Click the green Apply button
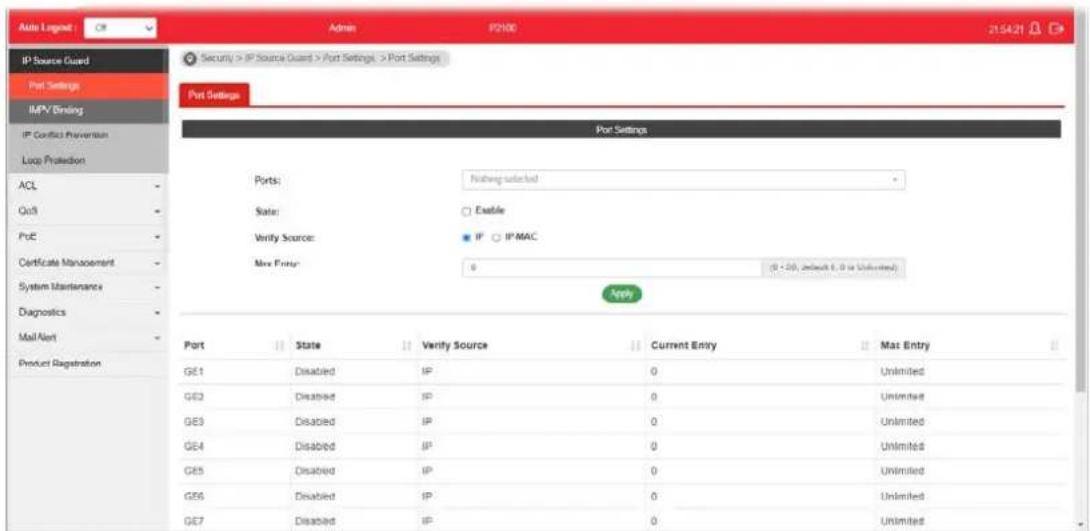 [621, 294]
